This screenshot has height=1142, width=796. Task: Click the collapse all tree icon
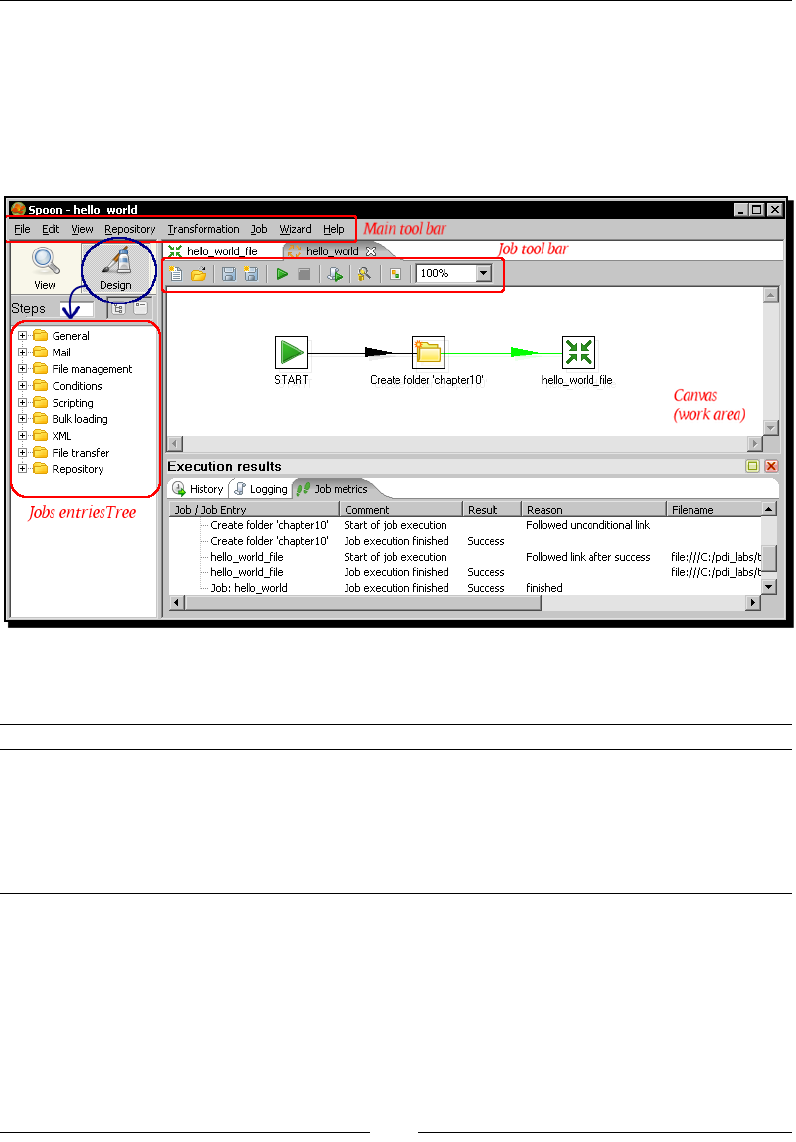(141, 308)
